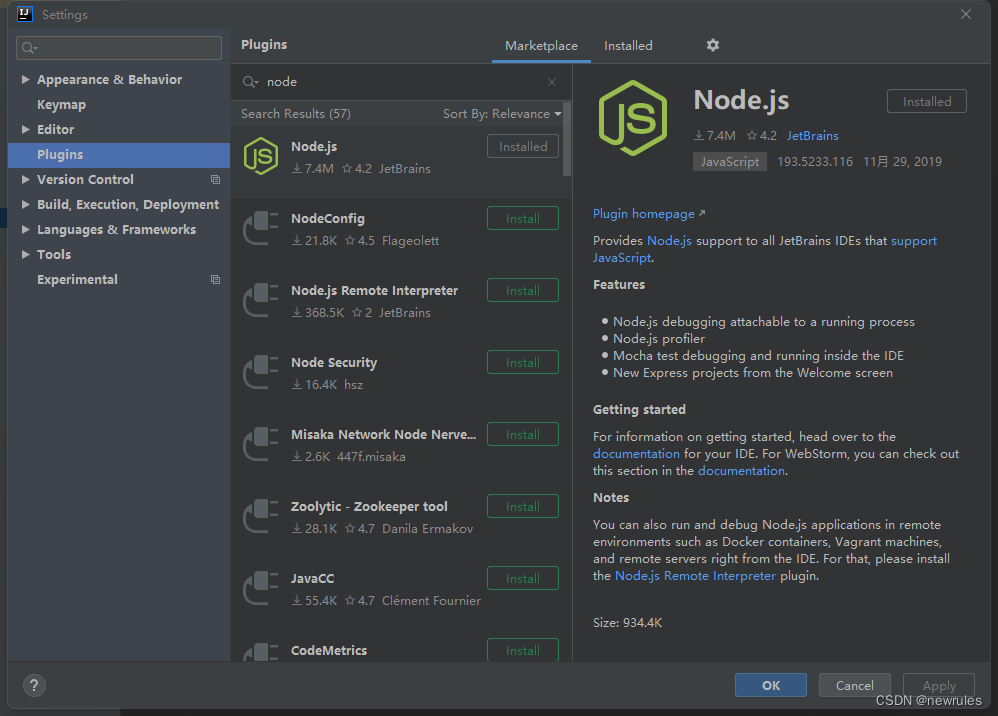Click the IntelliJ IDEA logo in the title bar
This screenshot has height=716, width=998.
pyautogui.click(x=25, y=14)
